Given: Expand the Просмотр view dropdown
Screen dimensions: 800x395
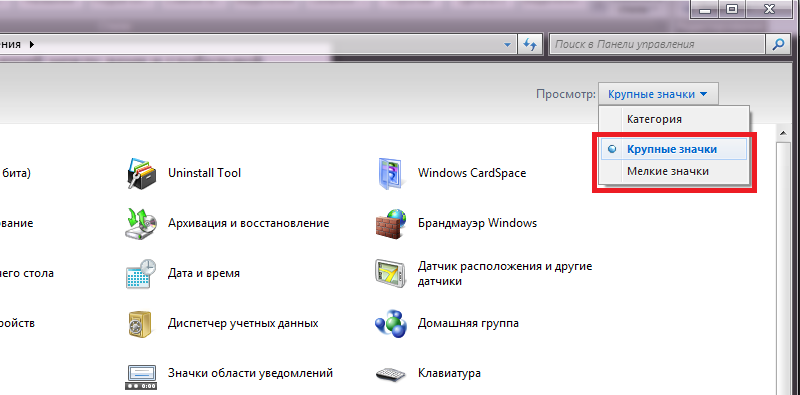Looking at the screenshot, I should click(x=658, y=94).
